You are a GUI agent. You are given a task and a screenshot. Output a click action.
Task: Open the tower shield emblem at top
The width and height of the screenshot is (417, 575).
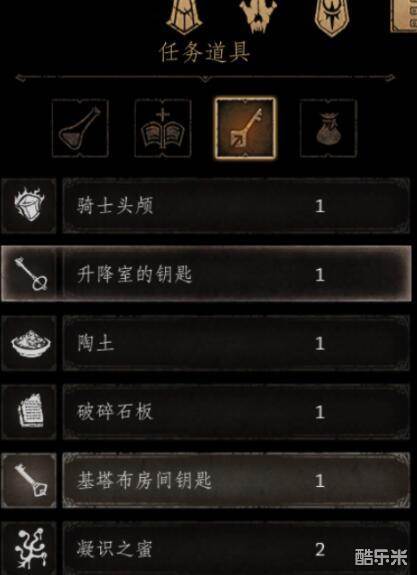pos(184,17)
